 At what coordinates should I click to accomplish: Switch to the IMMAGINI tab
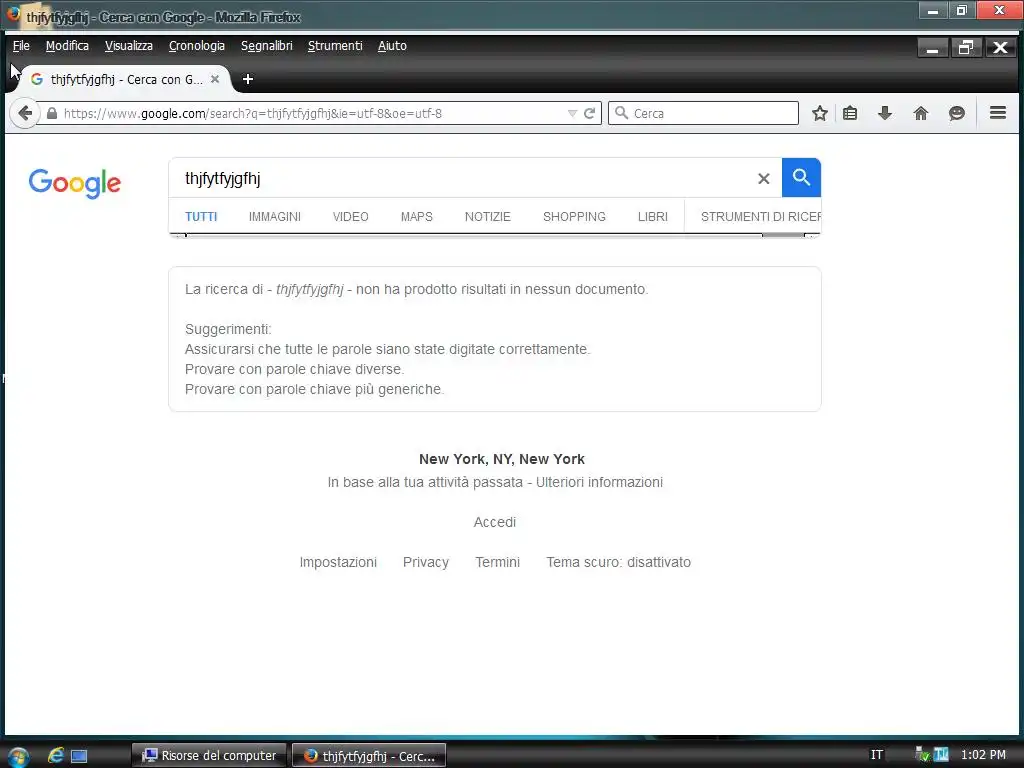275,217
